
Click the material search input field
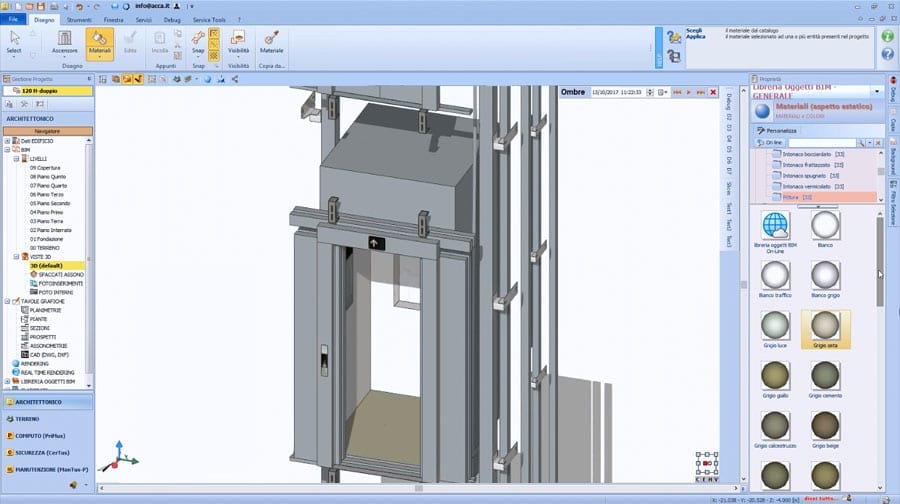pos(823,142)
